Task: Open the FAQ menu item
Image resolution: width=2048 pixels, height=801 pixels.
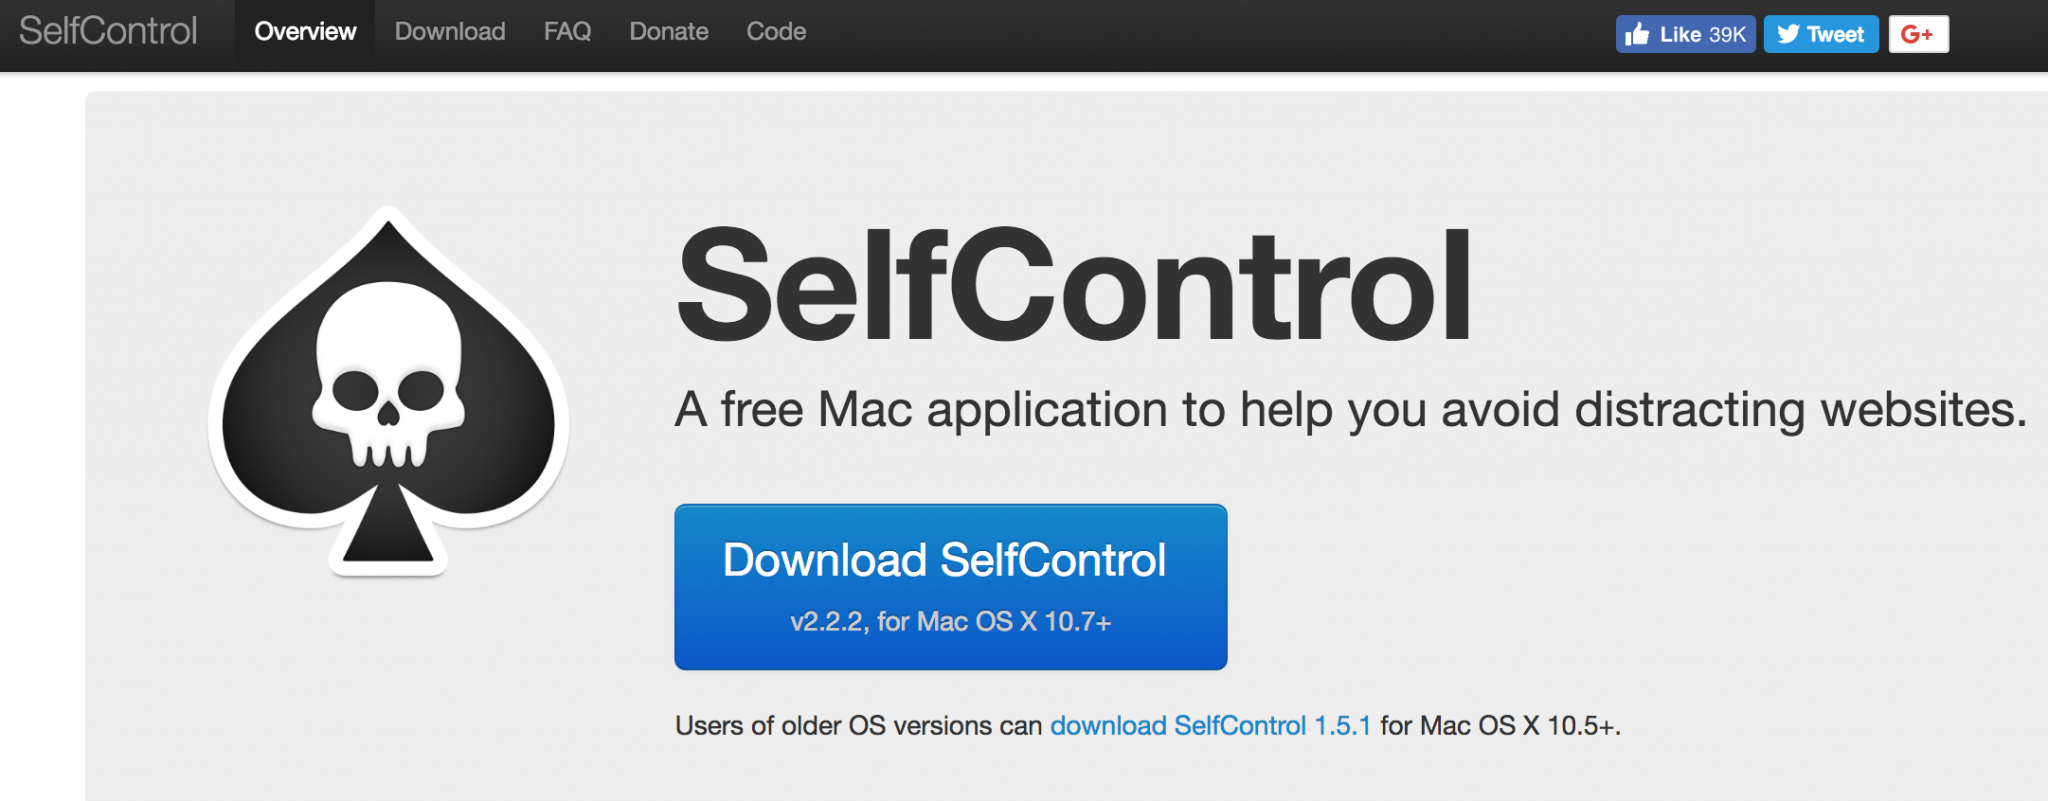Action: click(567, 32)
